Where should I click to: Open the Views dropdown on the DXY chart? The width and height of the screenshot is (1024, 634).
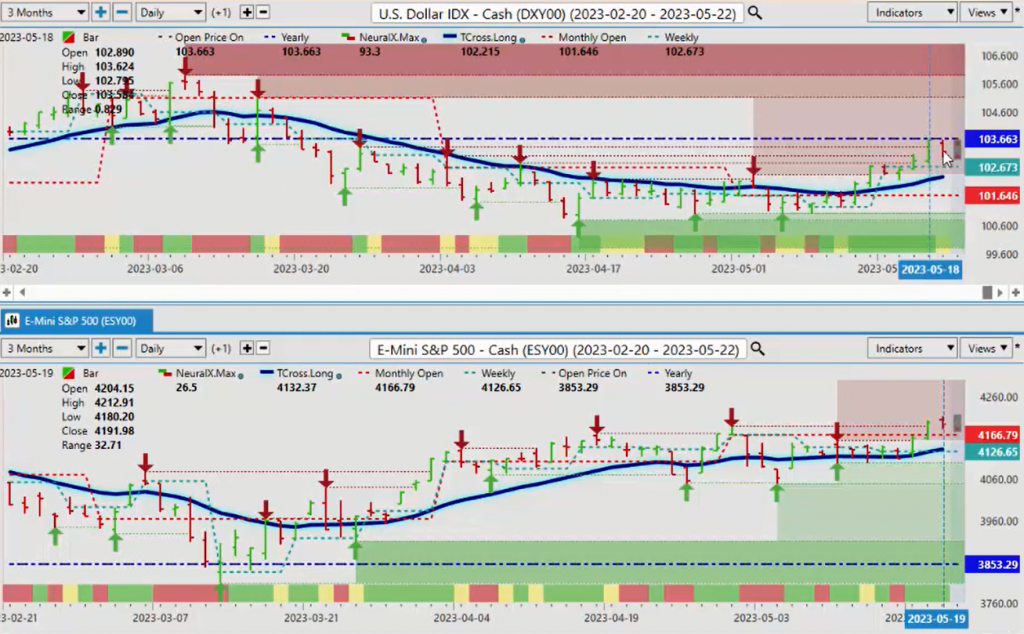[x=986, y=12]
